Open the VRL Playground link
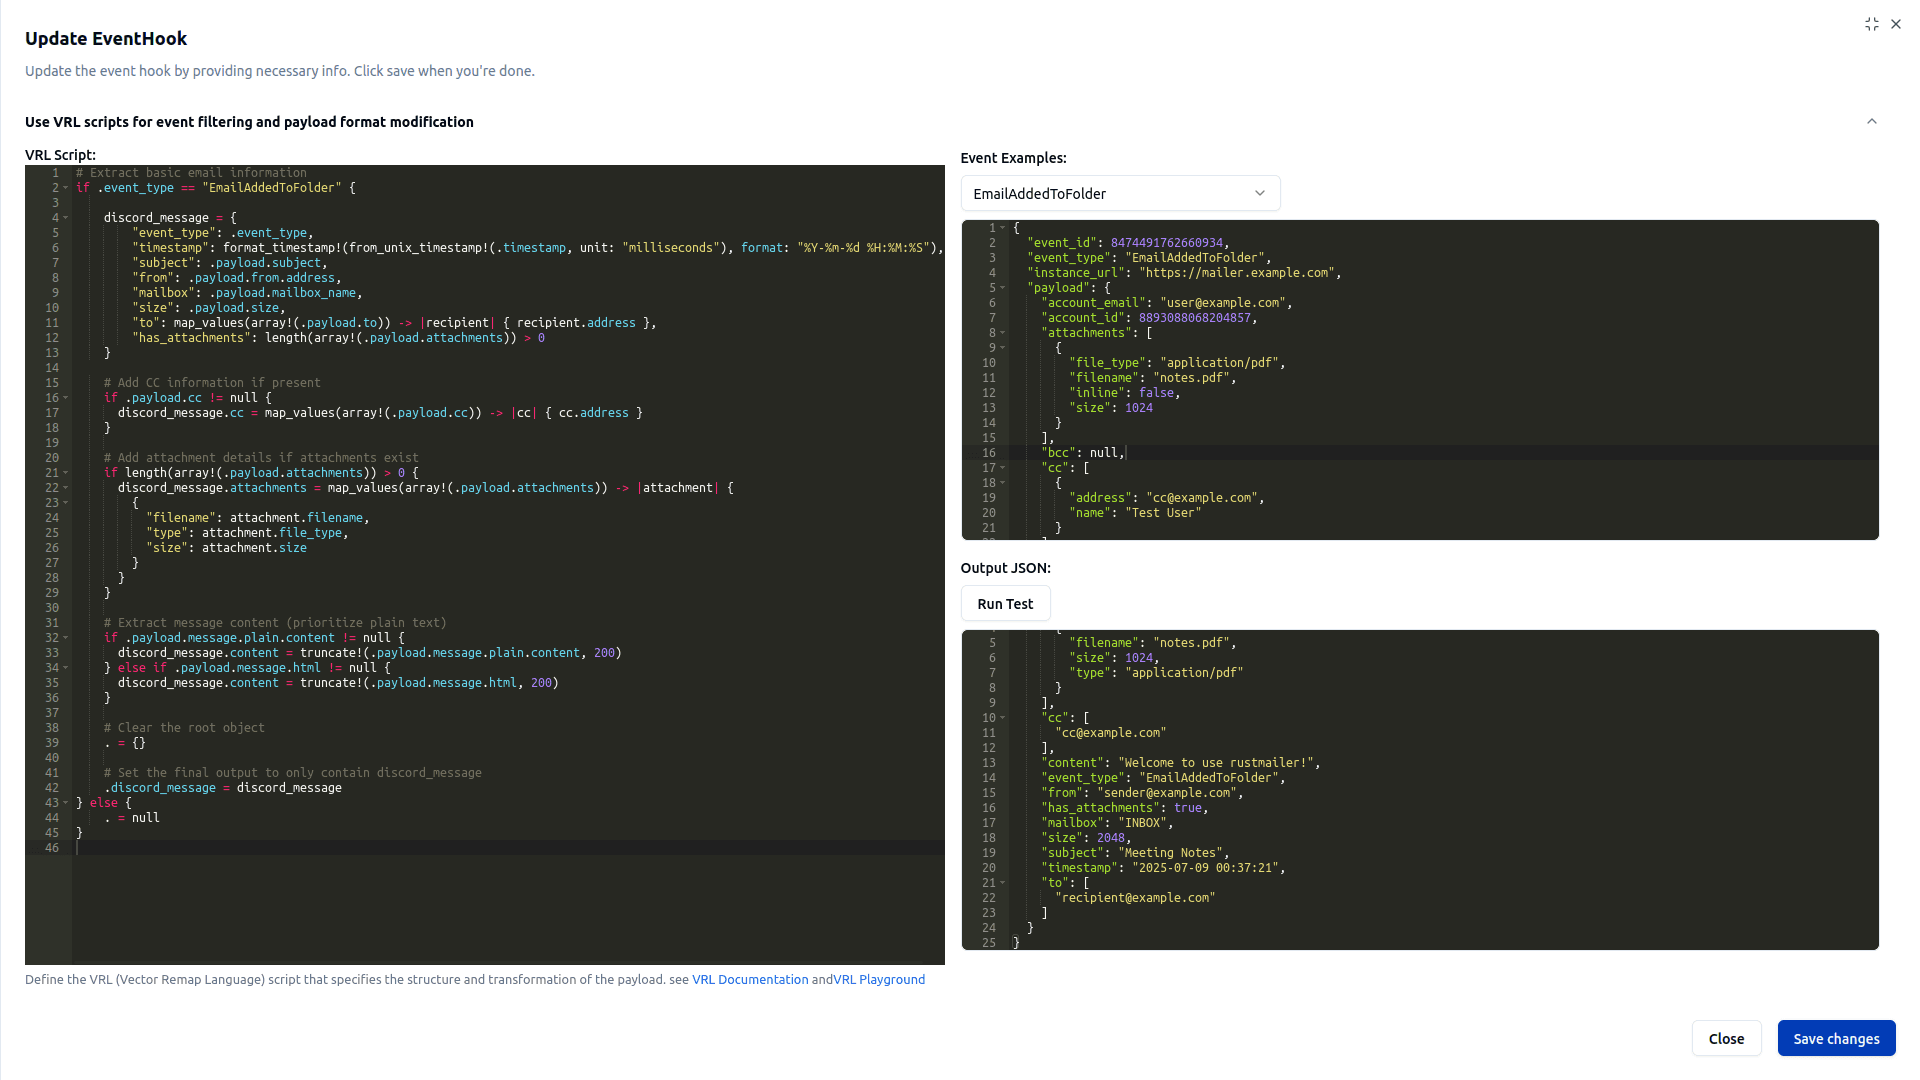 (x=879, y=980)
